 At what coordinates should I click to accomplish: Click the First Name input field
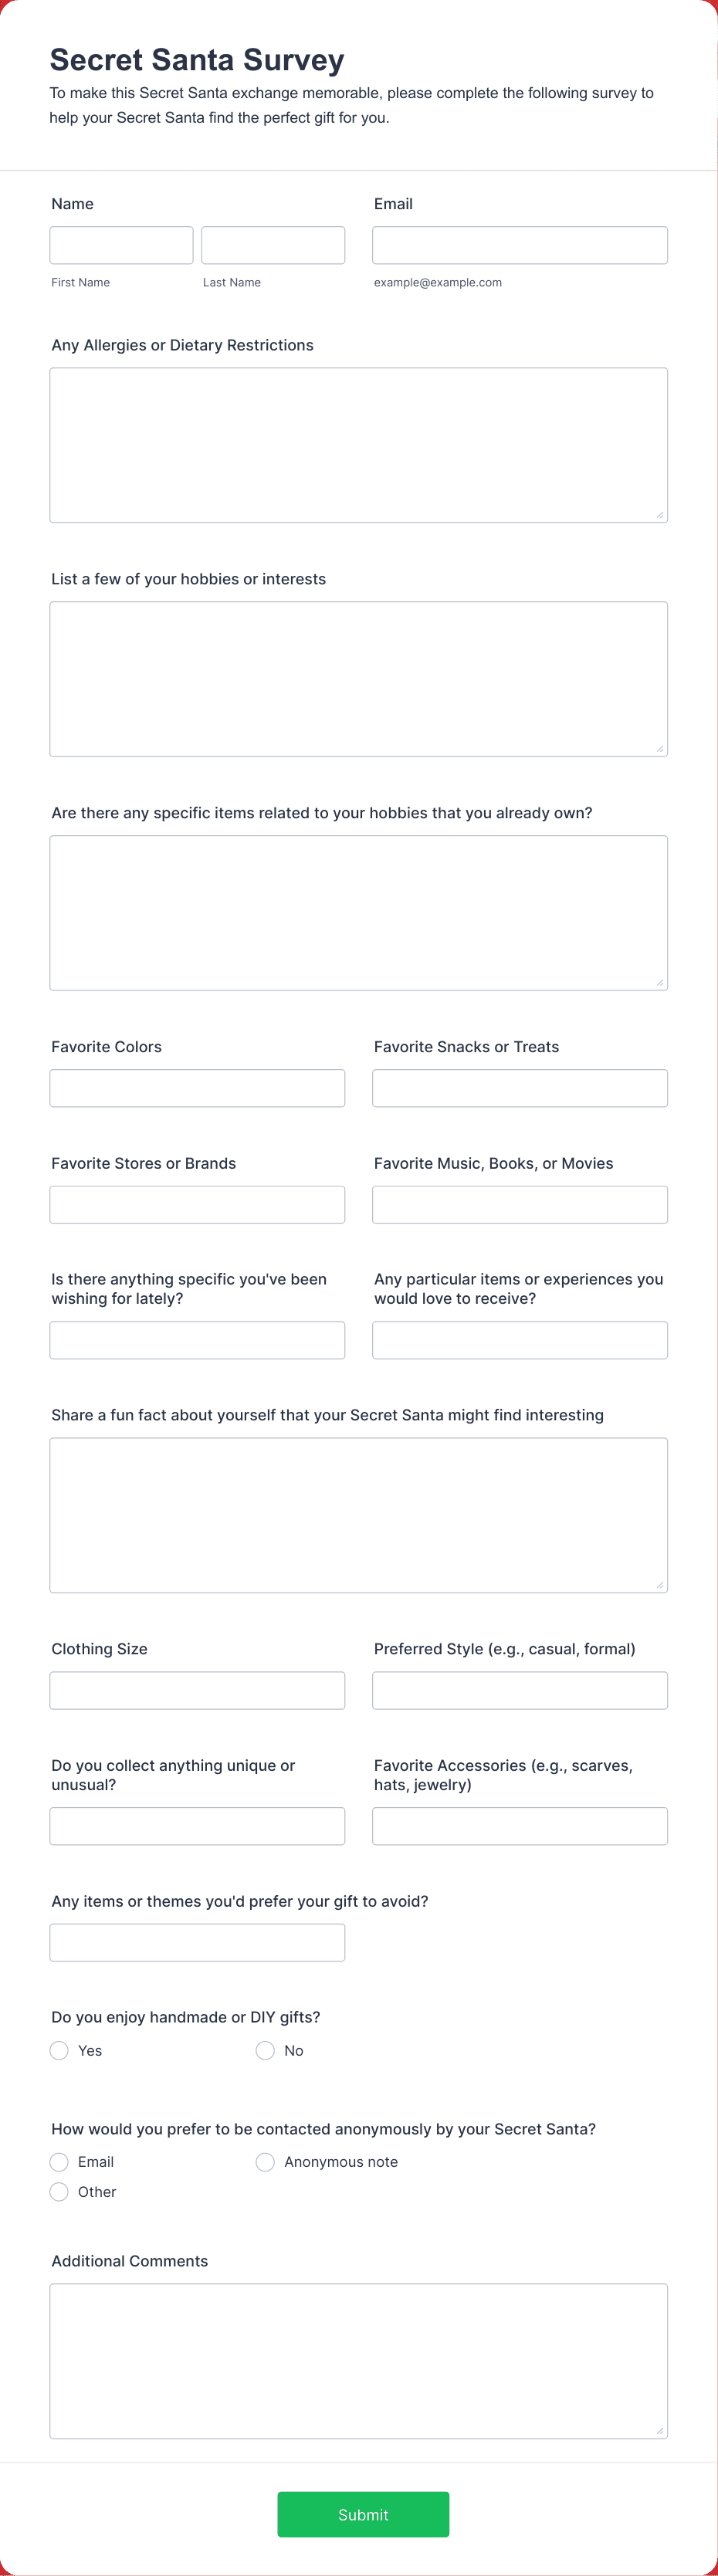[121, 245]
